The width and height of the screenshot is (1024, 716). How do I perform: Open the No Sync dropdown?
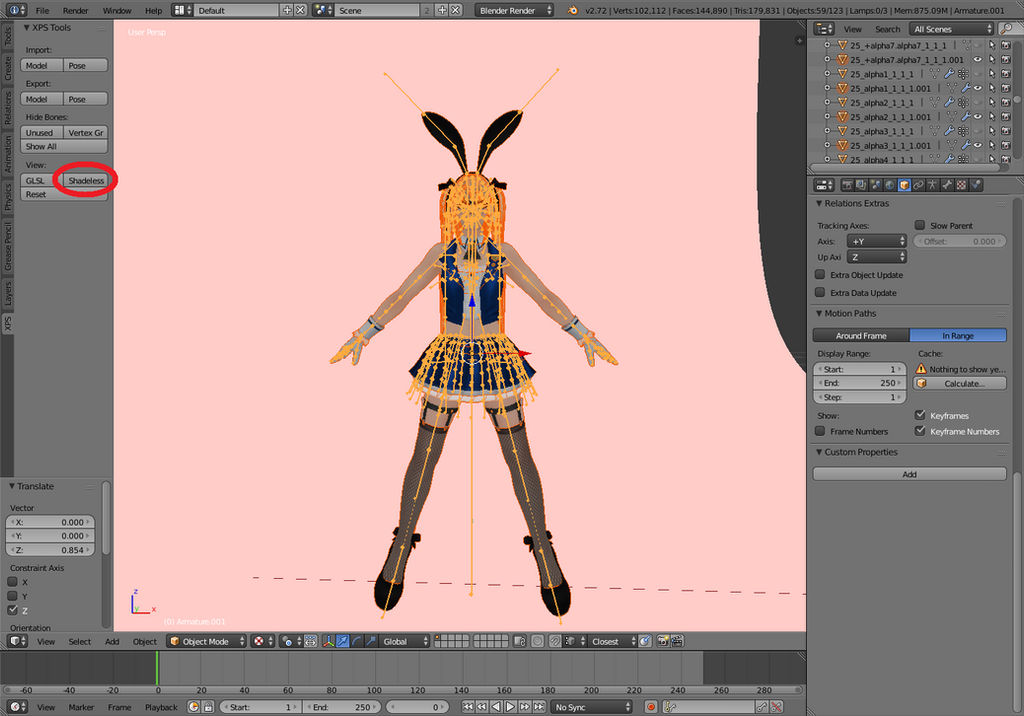[591, 707]
